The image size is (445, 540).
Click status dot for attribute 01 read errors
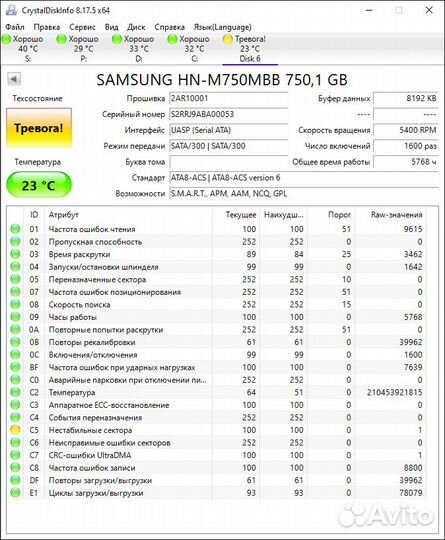pyautogui.click(x=15, y=229)
